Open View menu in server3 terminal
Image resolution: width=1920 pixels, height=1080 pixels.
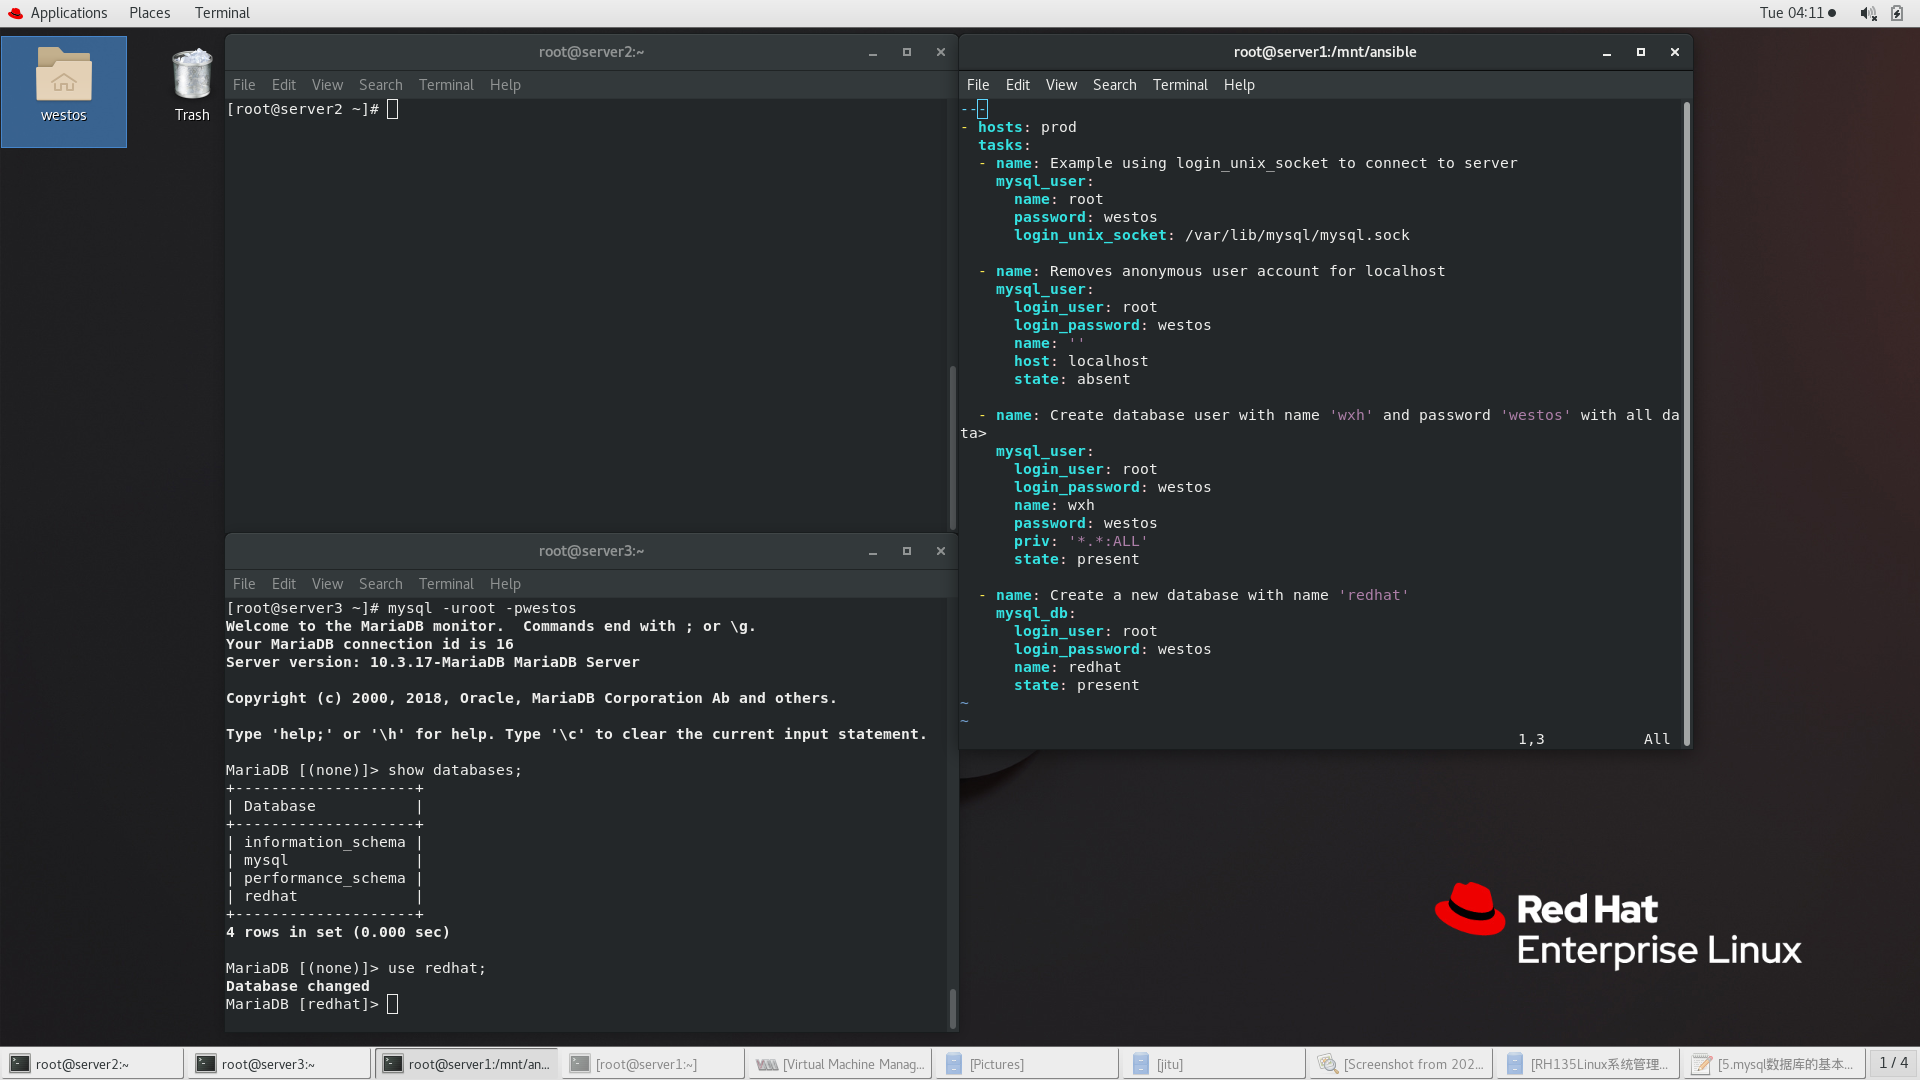point(327,584)
